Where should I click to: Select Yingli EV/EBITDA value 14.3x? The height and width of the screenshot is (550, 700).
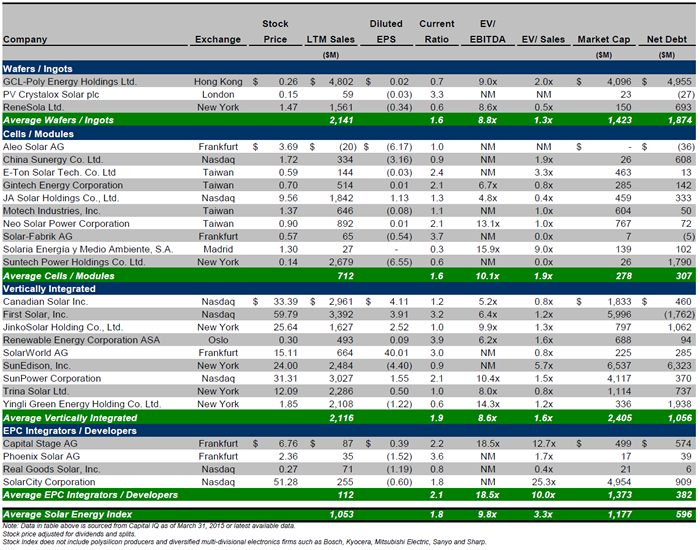488,404
